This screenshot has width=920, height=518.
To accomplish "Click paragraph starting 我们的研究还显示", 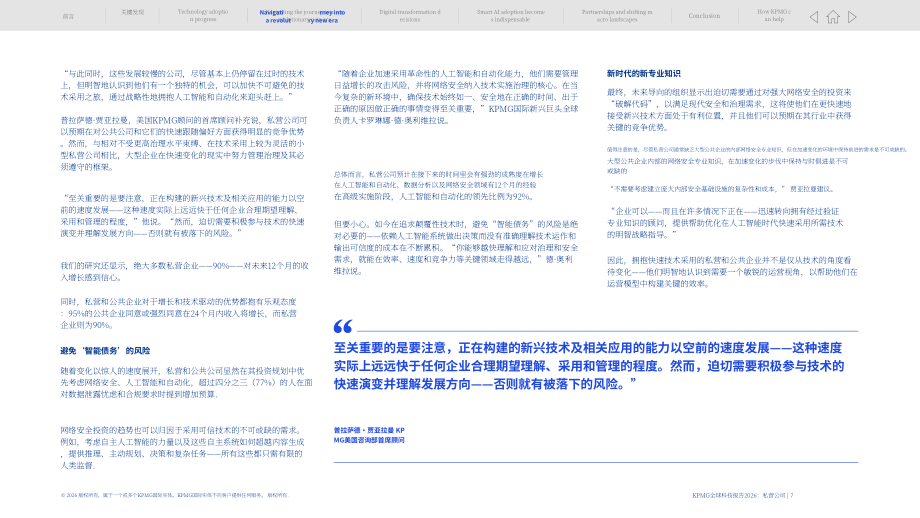I will [x=185, y=272].
